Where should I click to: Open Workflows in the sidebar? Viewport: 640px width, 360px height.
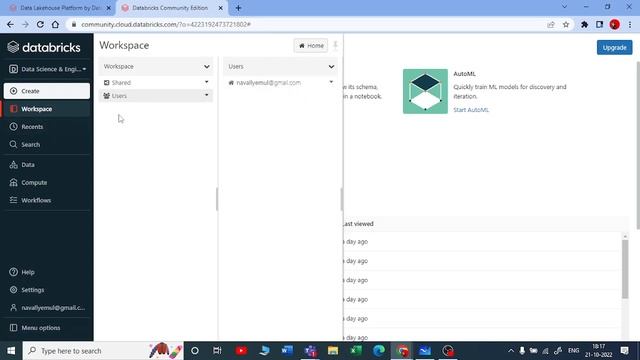(x=47, y=200)
